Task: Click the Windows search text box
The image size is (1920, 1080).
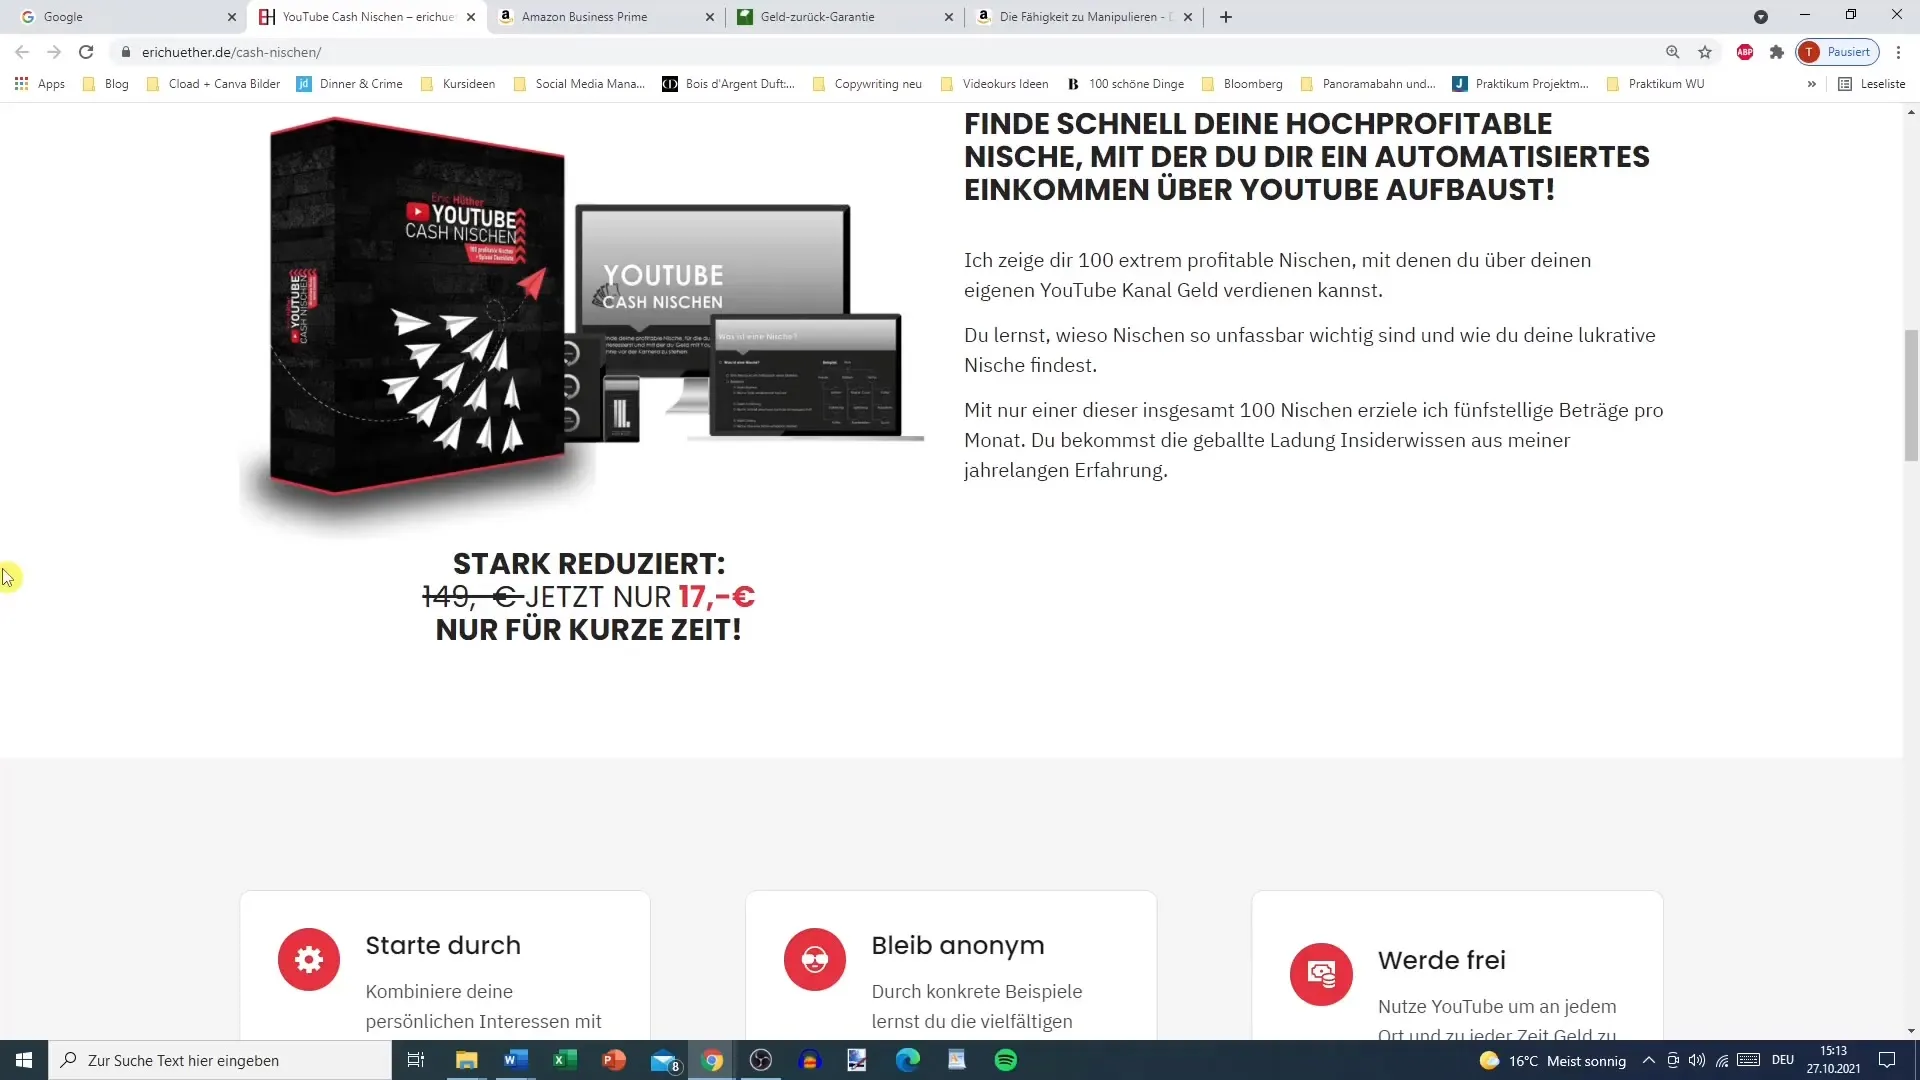Action: tap(220, 1060)
